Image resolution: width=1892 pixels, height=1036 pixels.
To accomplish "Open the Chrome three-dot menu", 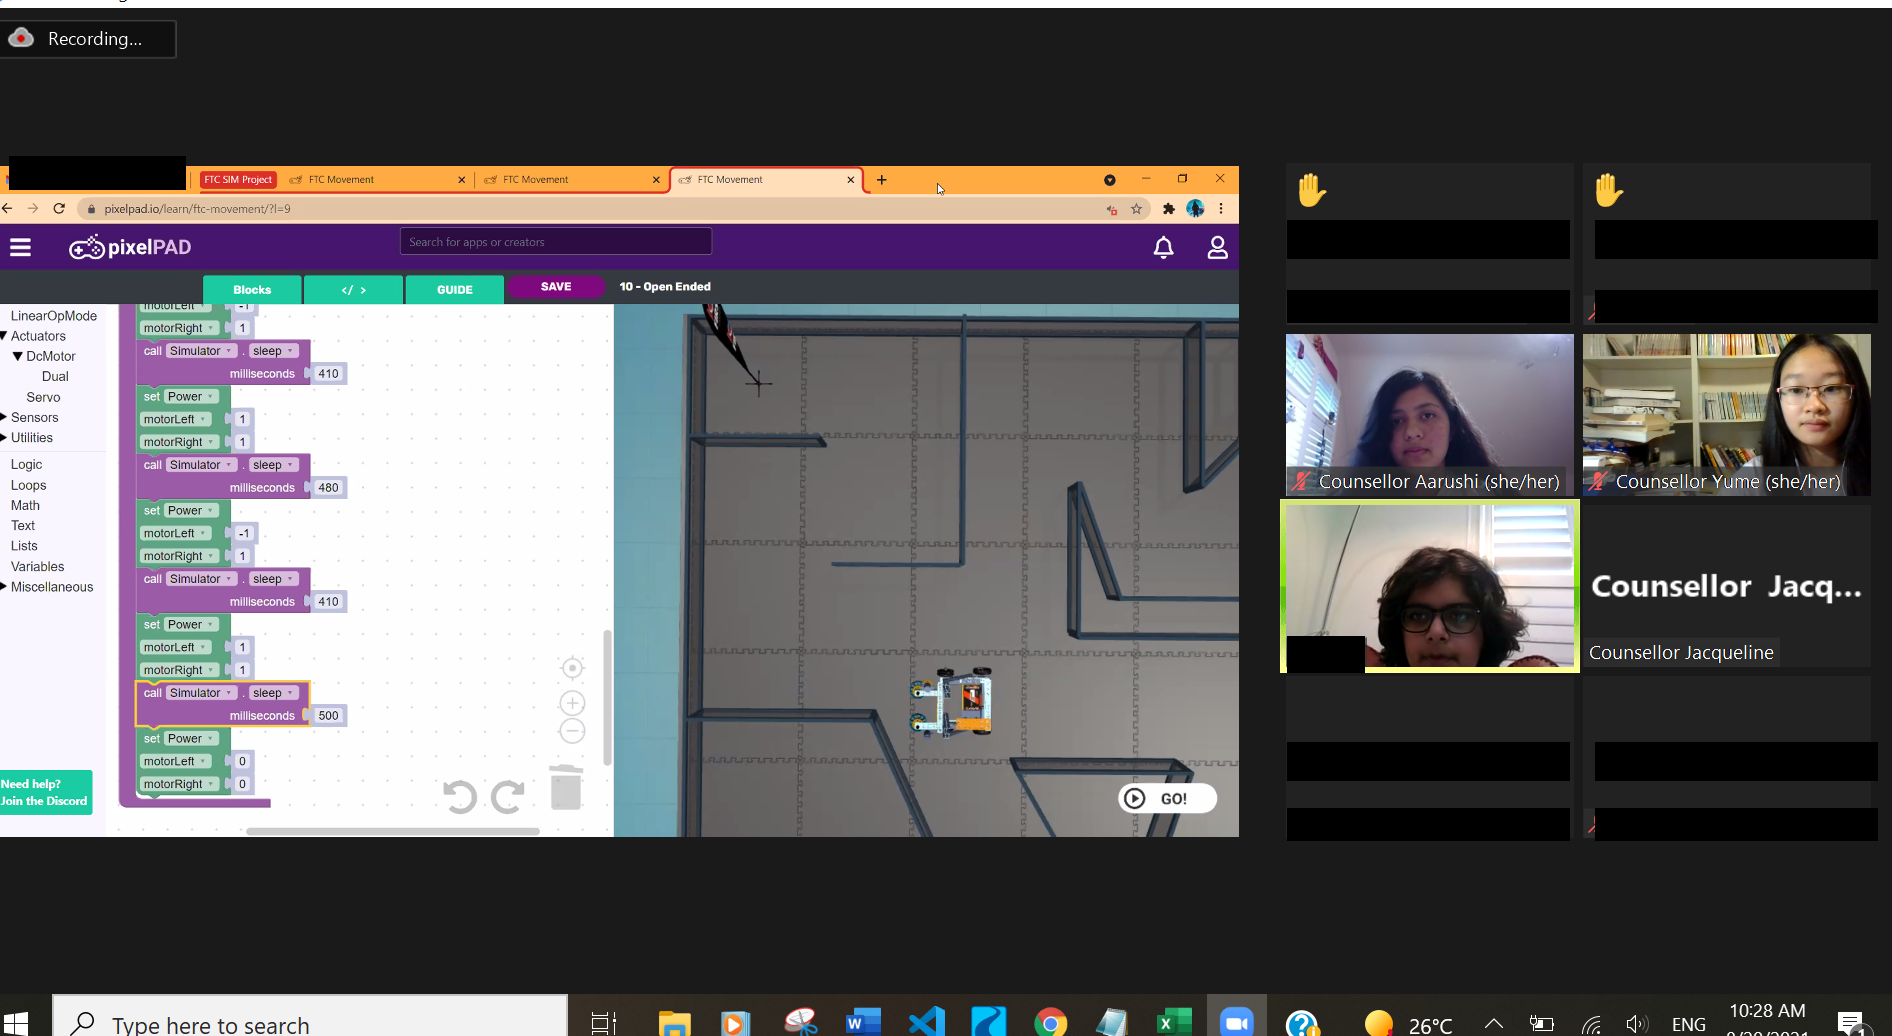I will point(1221,209).
